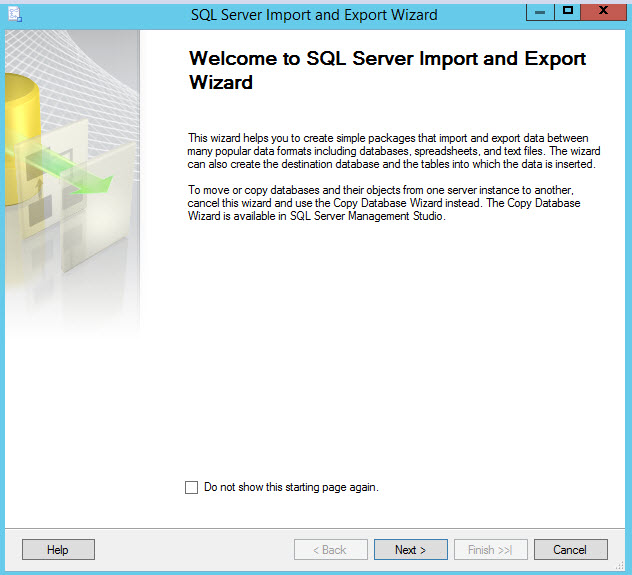632x575 pixels.
Task: Go to the next wizard page
Action: coord(411,550)
